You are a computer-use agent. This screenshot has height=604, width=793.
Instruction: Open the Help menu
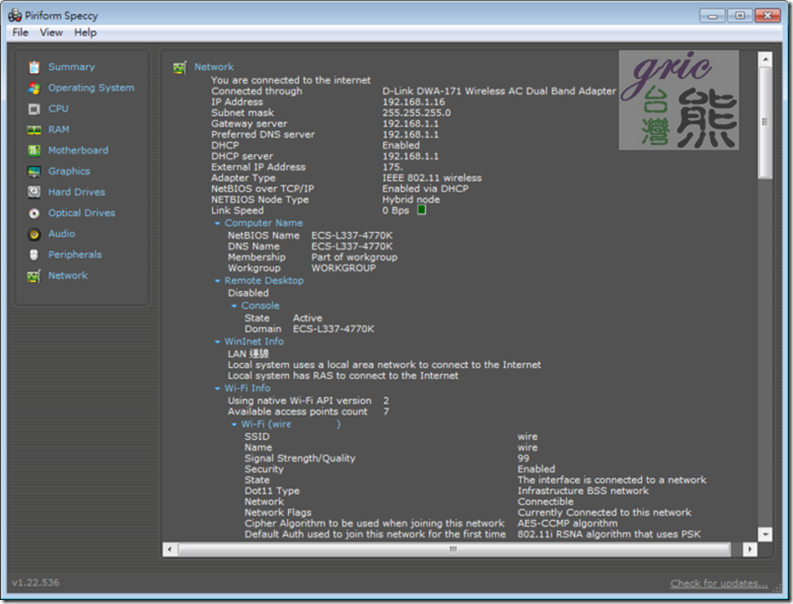click(85, 32)
